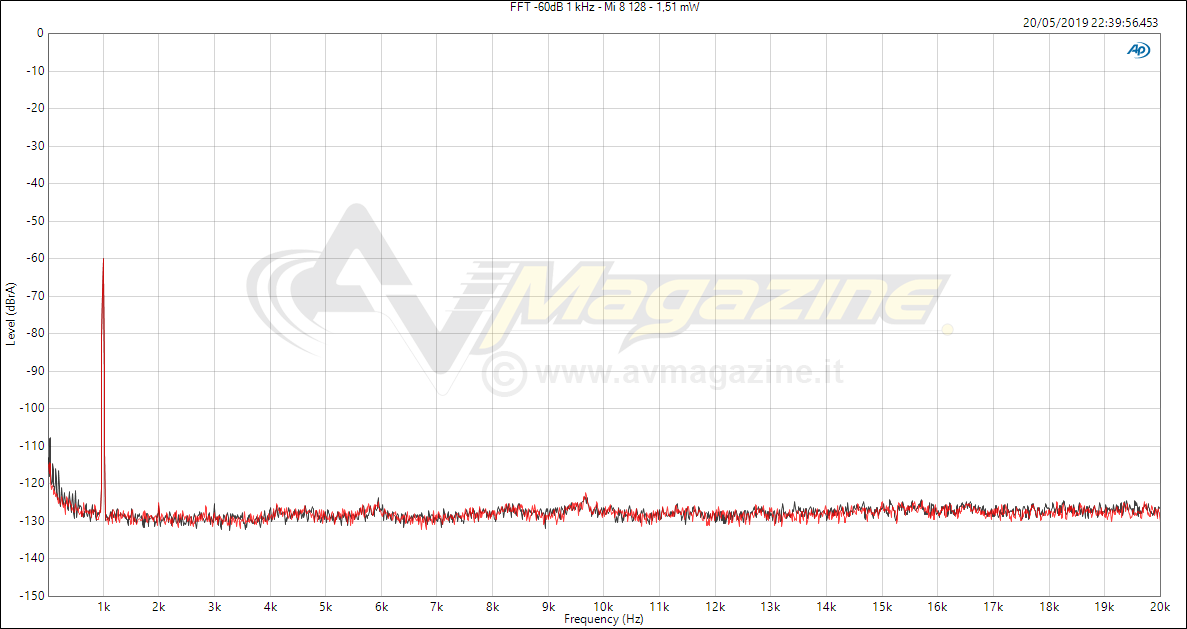Click the -150 label on the Level axis
The image size is (1187, 629).
click(33, 596)
